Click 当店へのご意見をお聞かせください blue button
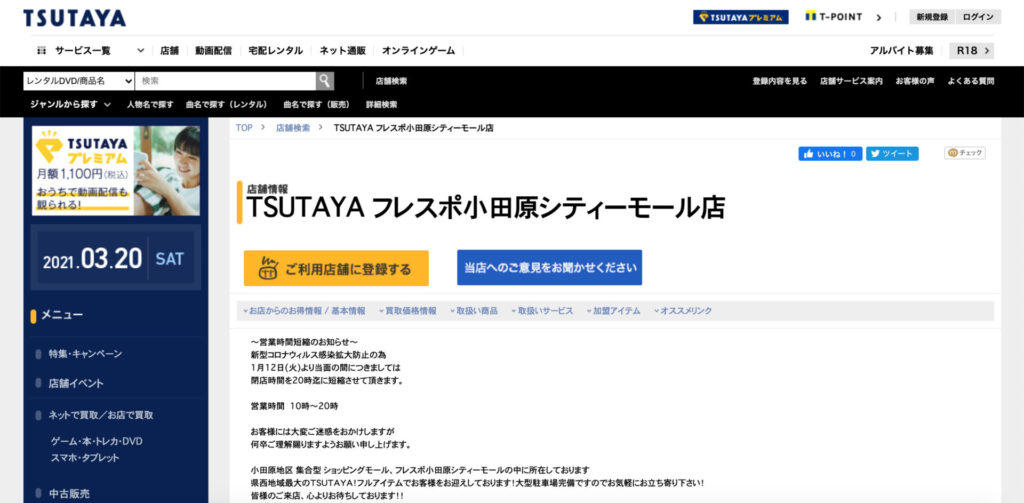Viewport: 1024px width, 503px height. [x=549, y=268]
